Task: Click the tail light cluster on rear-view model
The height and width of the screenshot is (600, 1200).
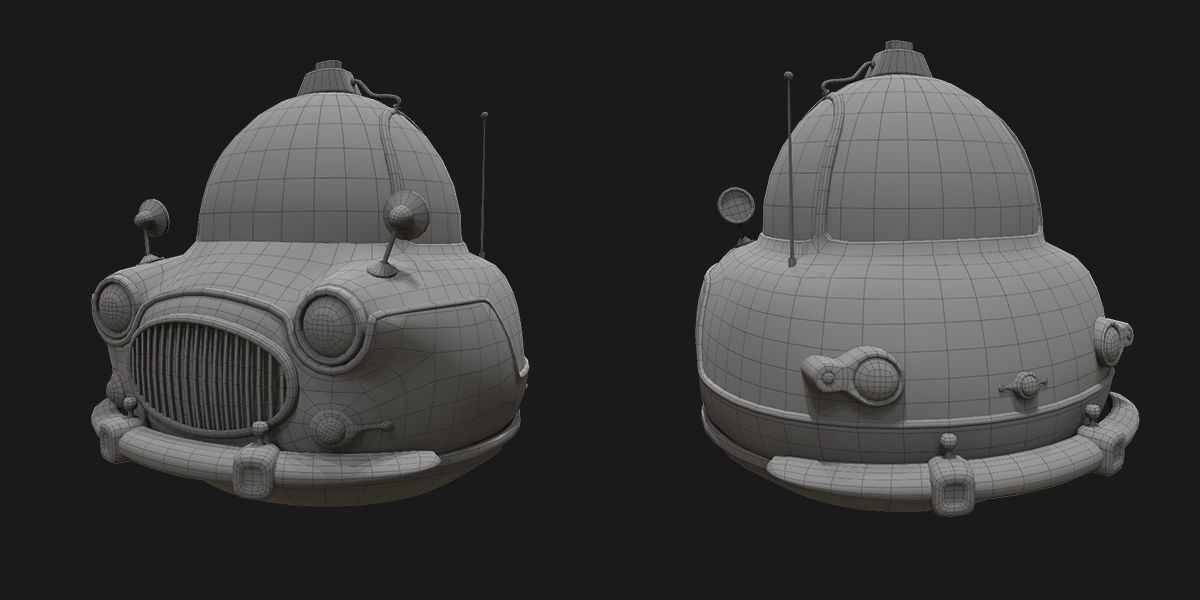Action: click(x=853, y=375)
